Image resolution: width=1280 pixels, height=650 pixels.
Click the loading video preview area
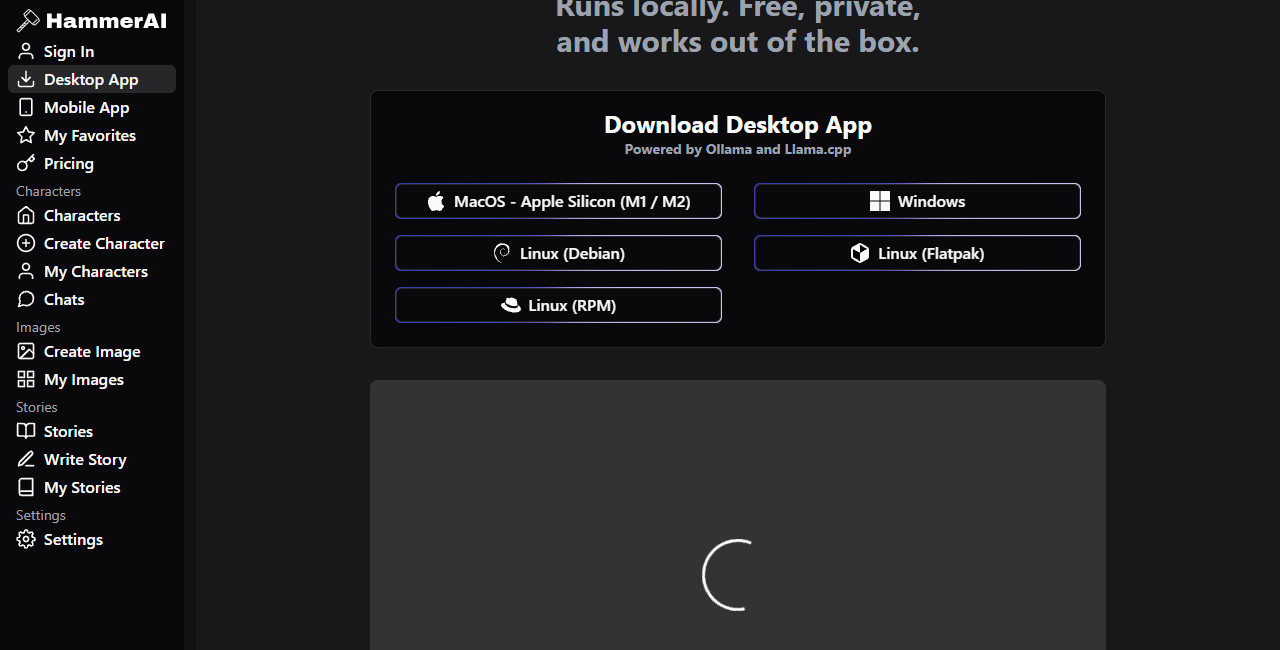pyautogui.click(x=738, y=515)
